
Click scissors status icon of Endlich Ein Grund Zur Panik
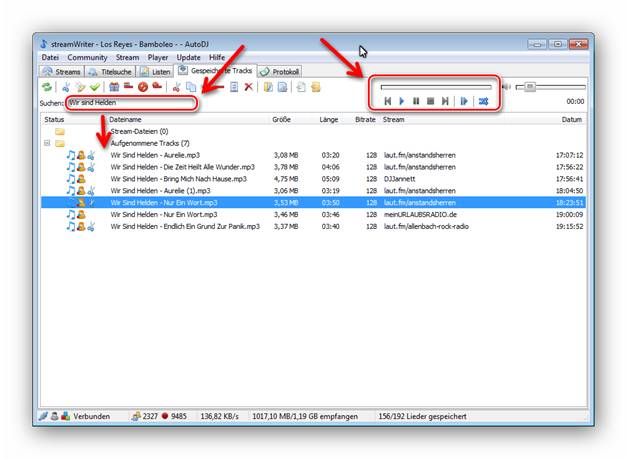(91, 226)
